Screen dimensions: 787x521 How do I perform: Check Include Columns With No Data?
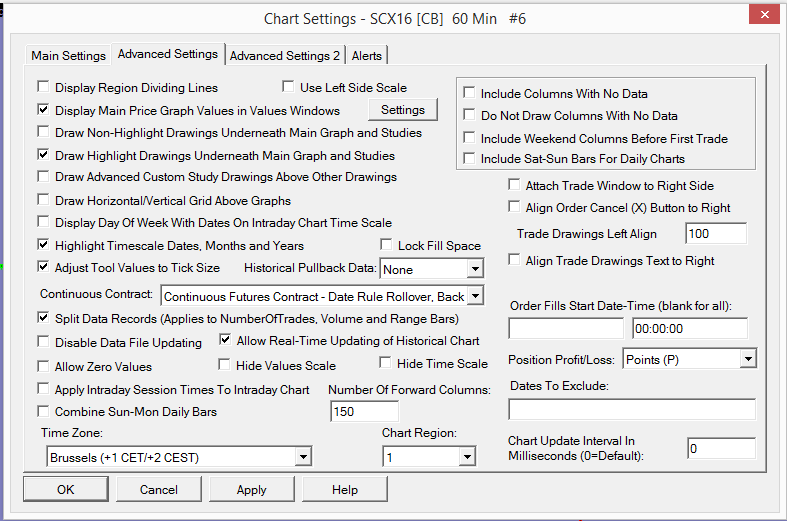(x=469, y=93)
